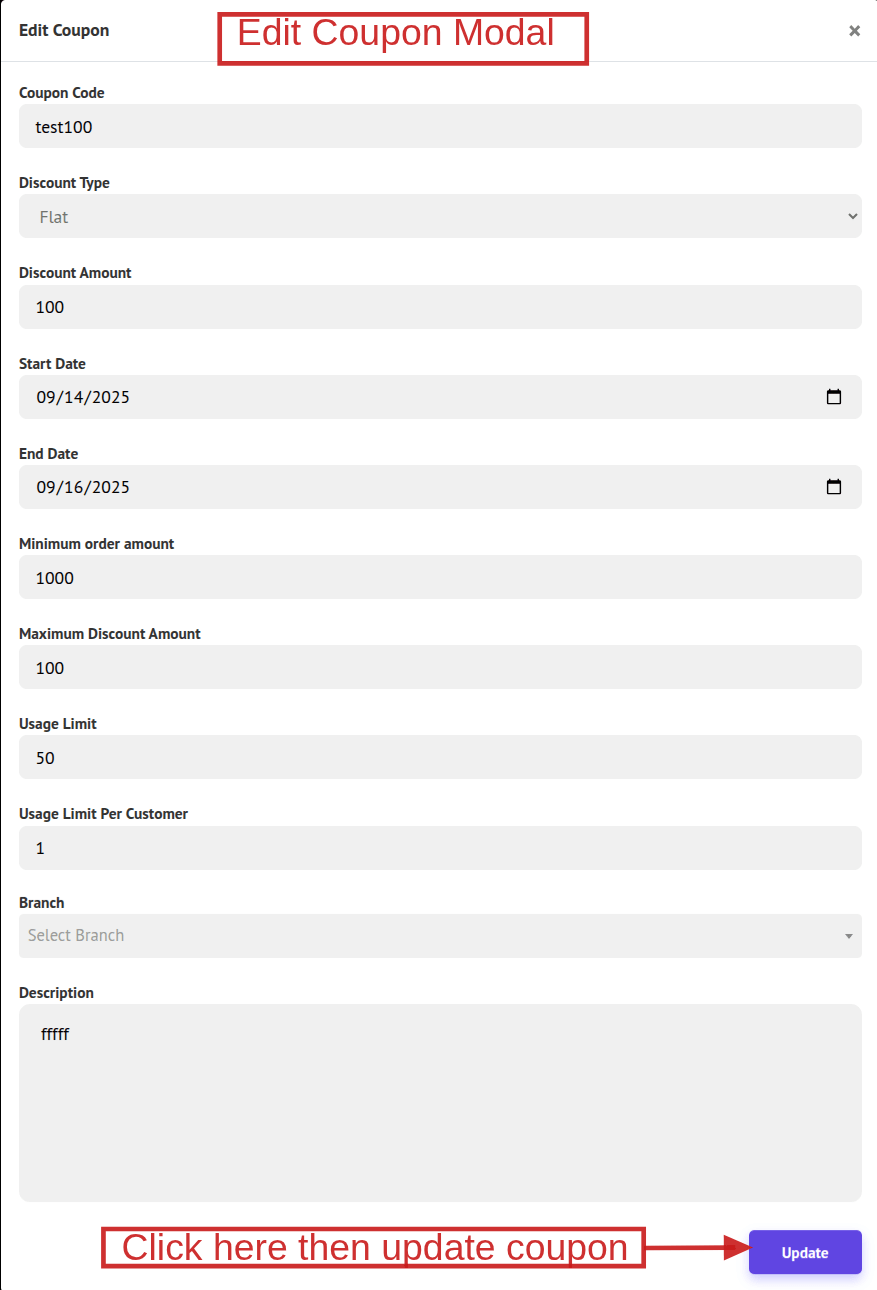Click the End Date field value
The width and height of the screenshot is (877, 1290).
(84, 487)
